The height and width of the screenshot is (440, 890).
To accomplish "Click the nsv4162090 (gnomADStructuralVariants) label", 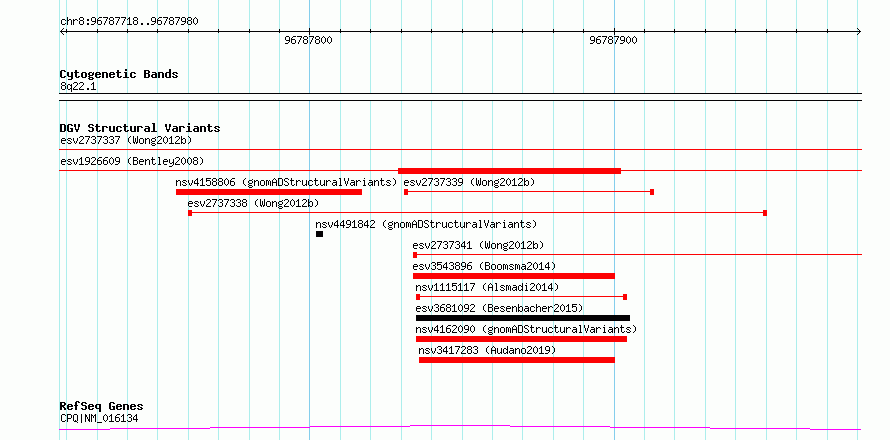I will [526, 329].
